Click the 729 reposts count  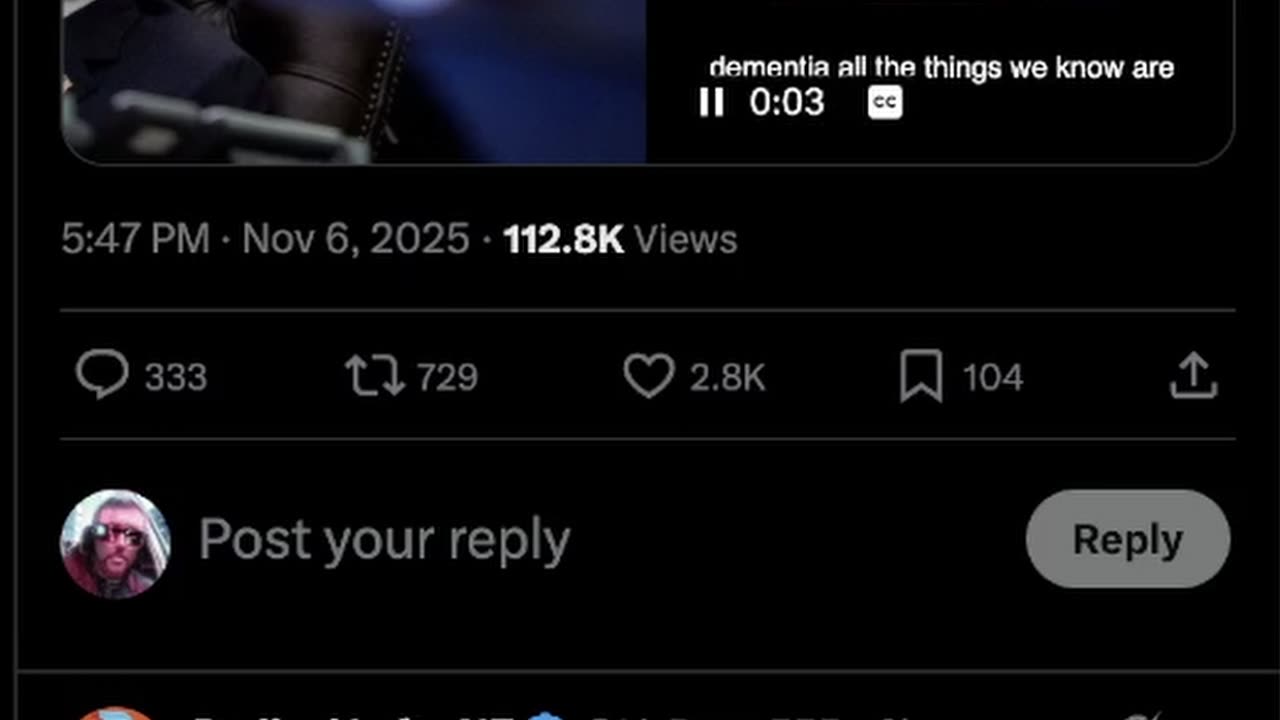[x=447, y=377]
